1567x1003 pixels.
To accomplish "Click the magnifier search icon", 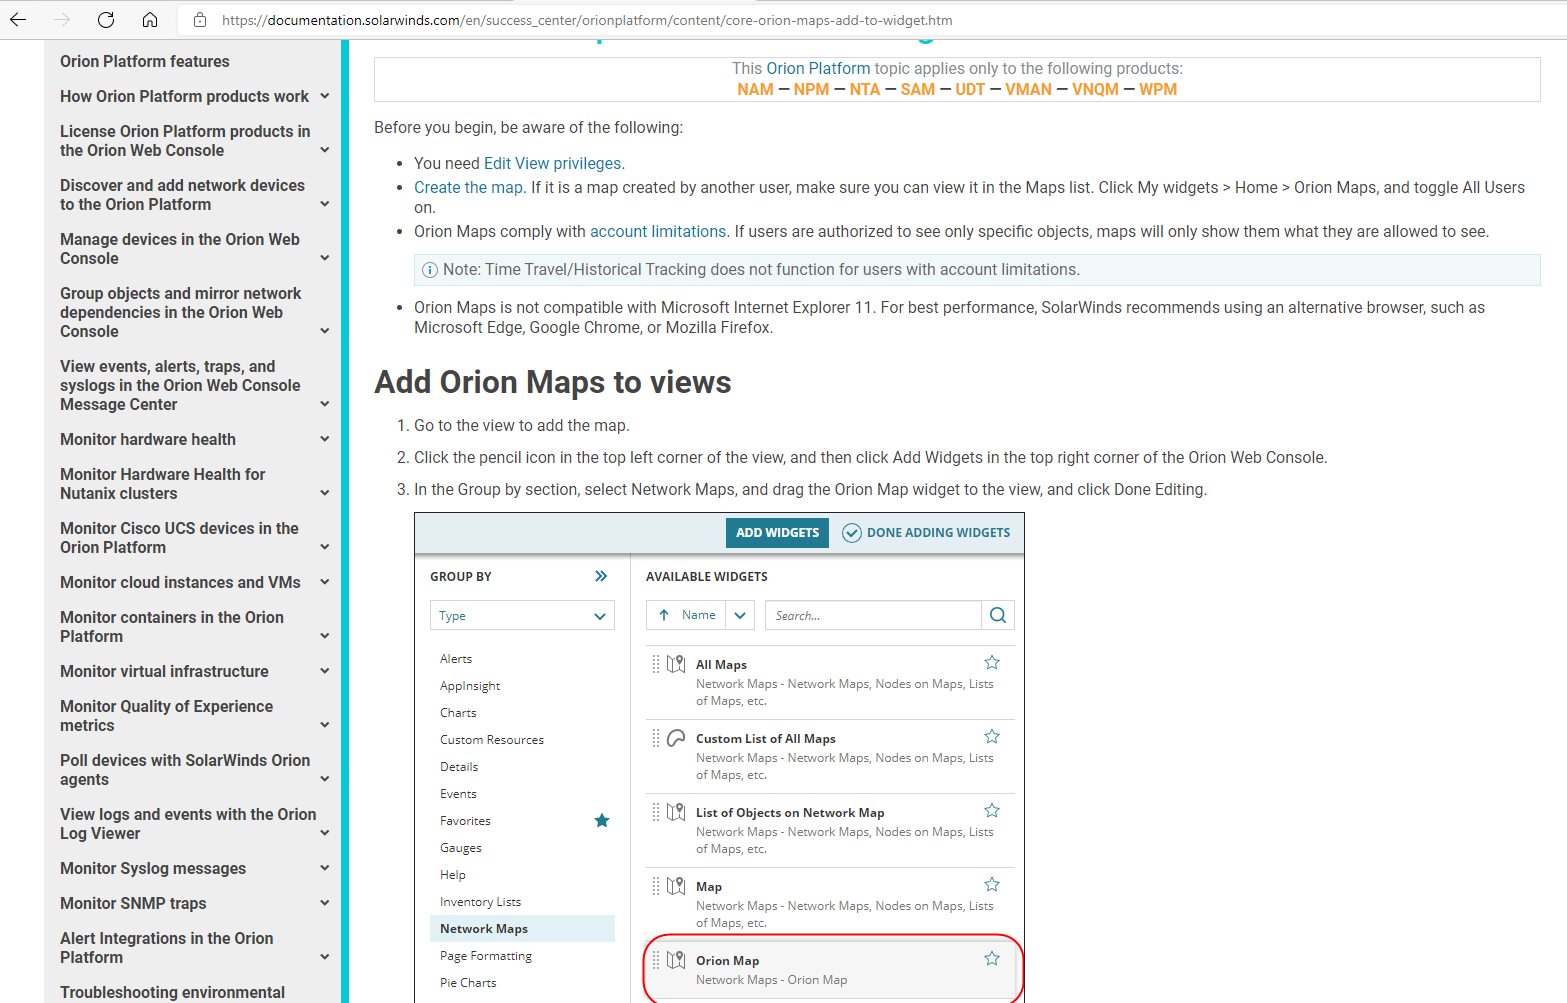I will pos(998,615).
